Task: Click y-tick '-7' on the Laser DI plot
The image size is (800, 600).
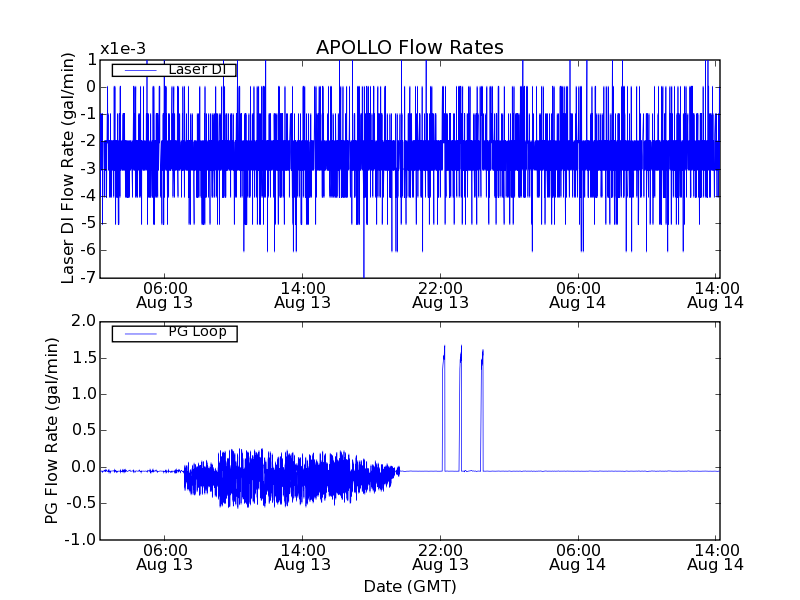Action: click(x=89, y=278)
